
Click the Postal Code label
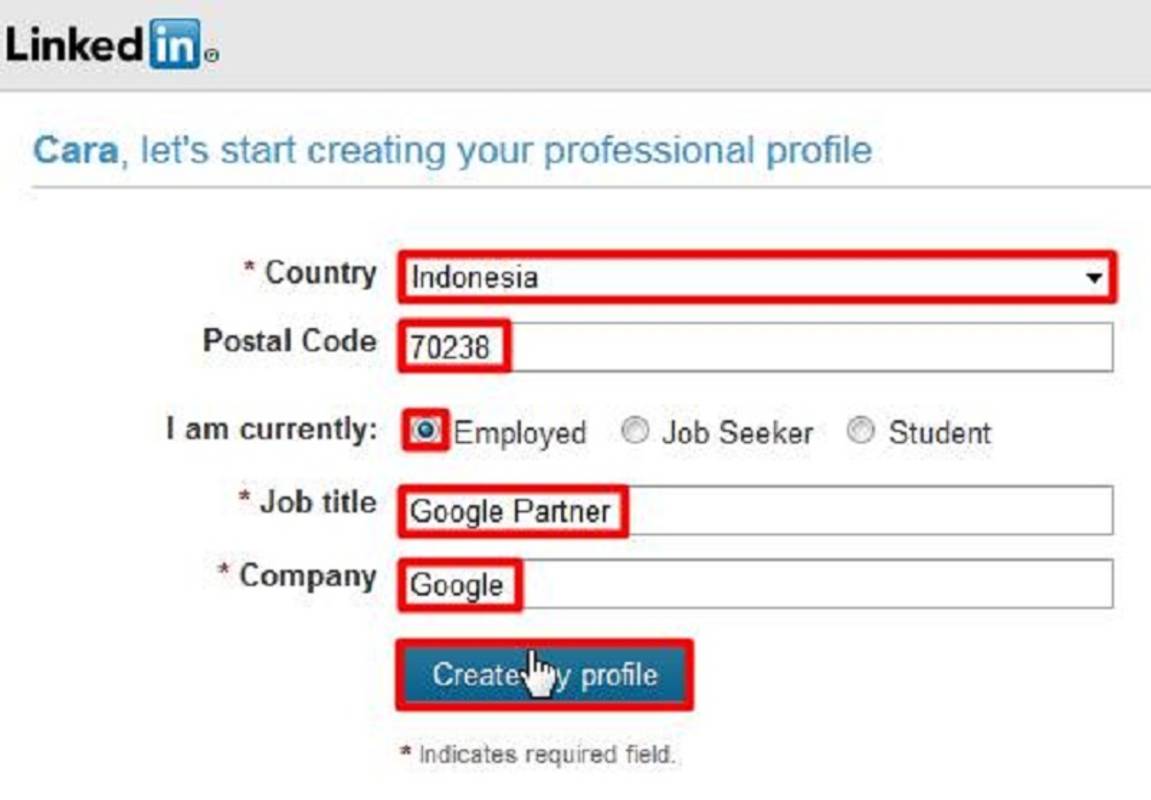tap(290, 341)
